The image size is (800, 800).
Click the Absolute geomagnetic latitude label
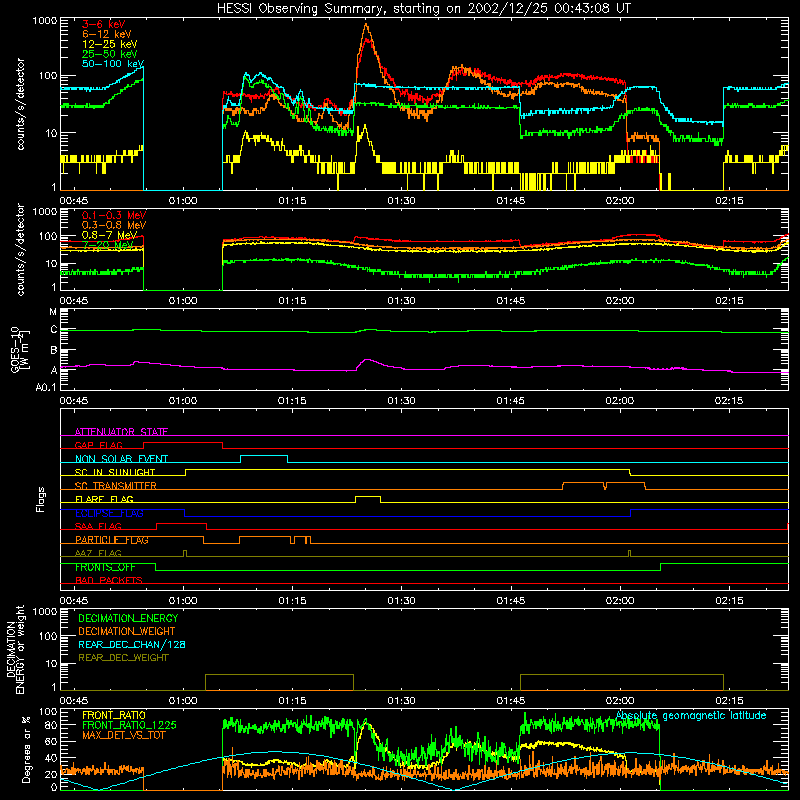(x=691, y=715)
